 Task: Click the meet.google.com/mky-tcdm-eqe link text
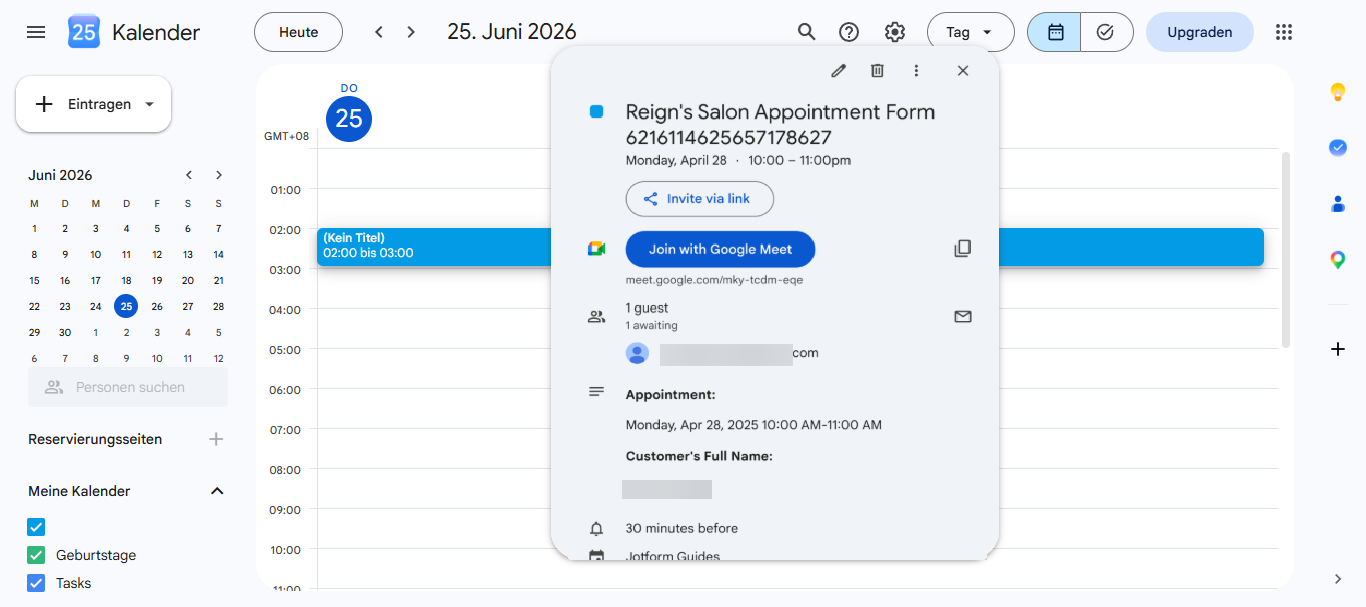click(x=714, y=280)
